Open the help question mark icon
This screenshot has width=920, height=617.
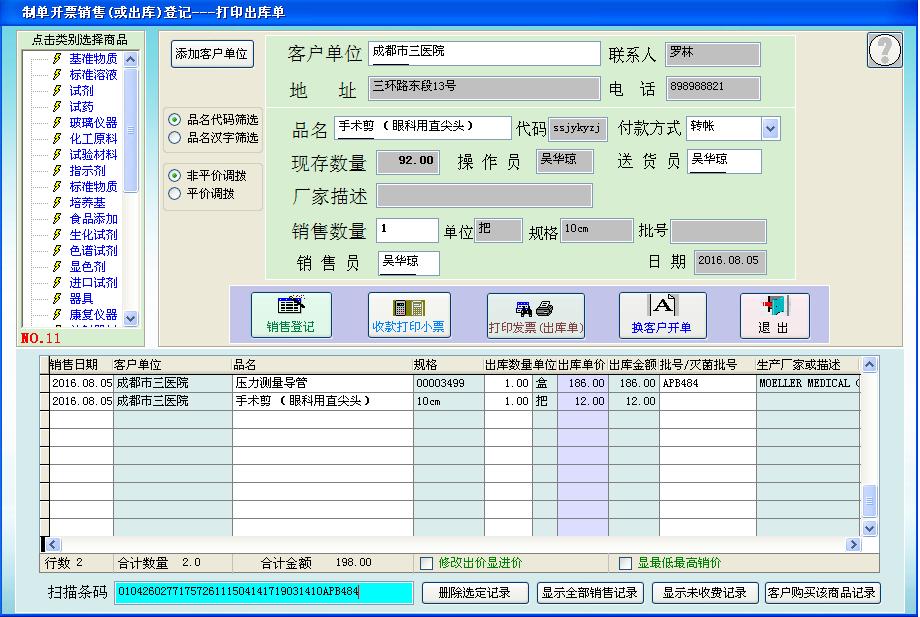click(x=882, y=49)
